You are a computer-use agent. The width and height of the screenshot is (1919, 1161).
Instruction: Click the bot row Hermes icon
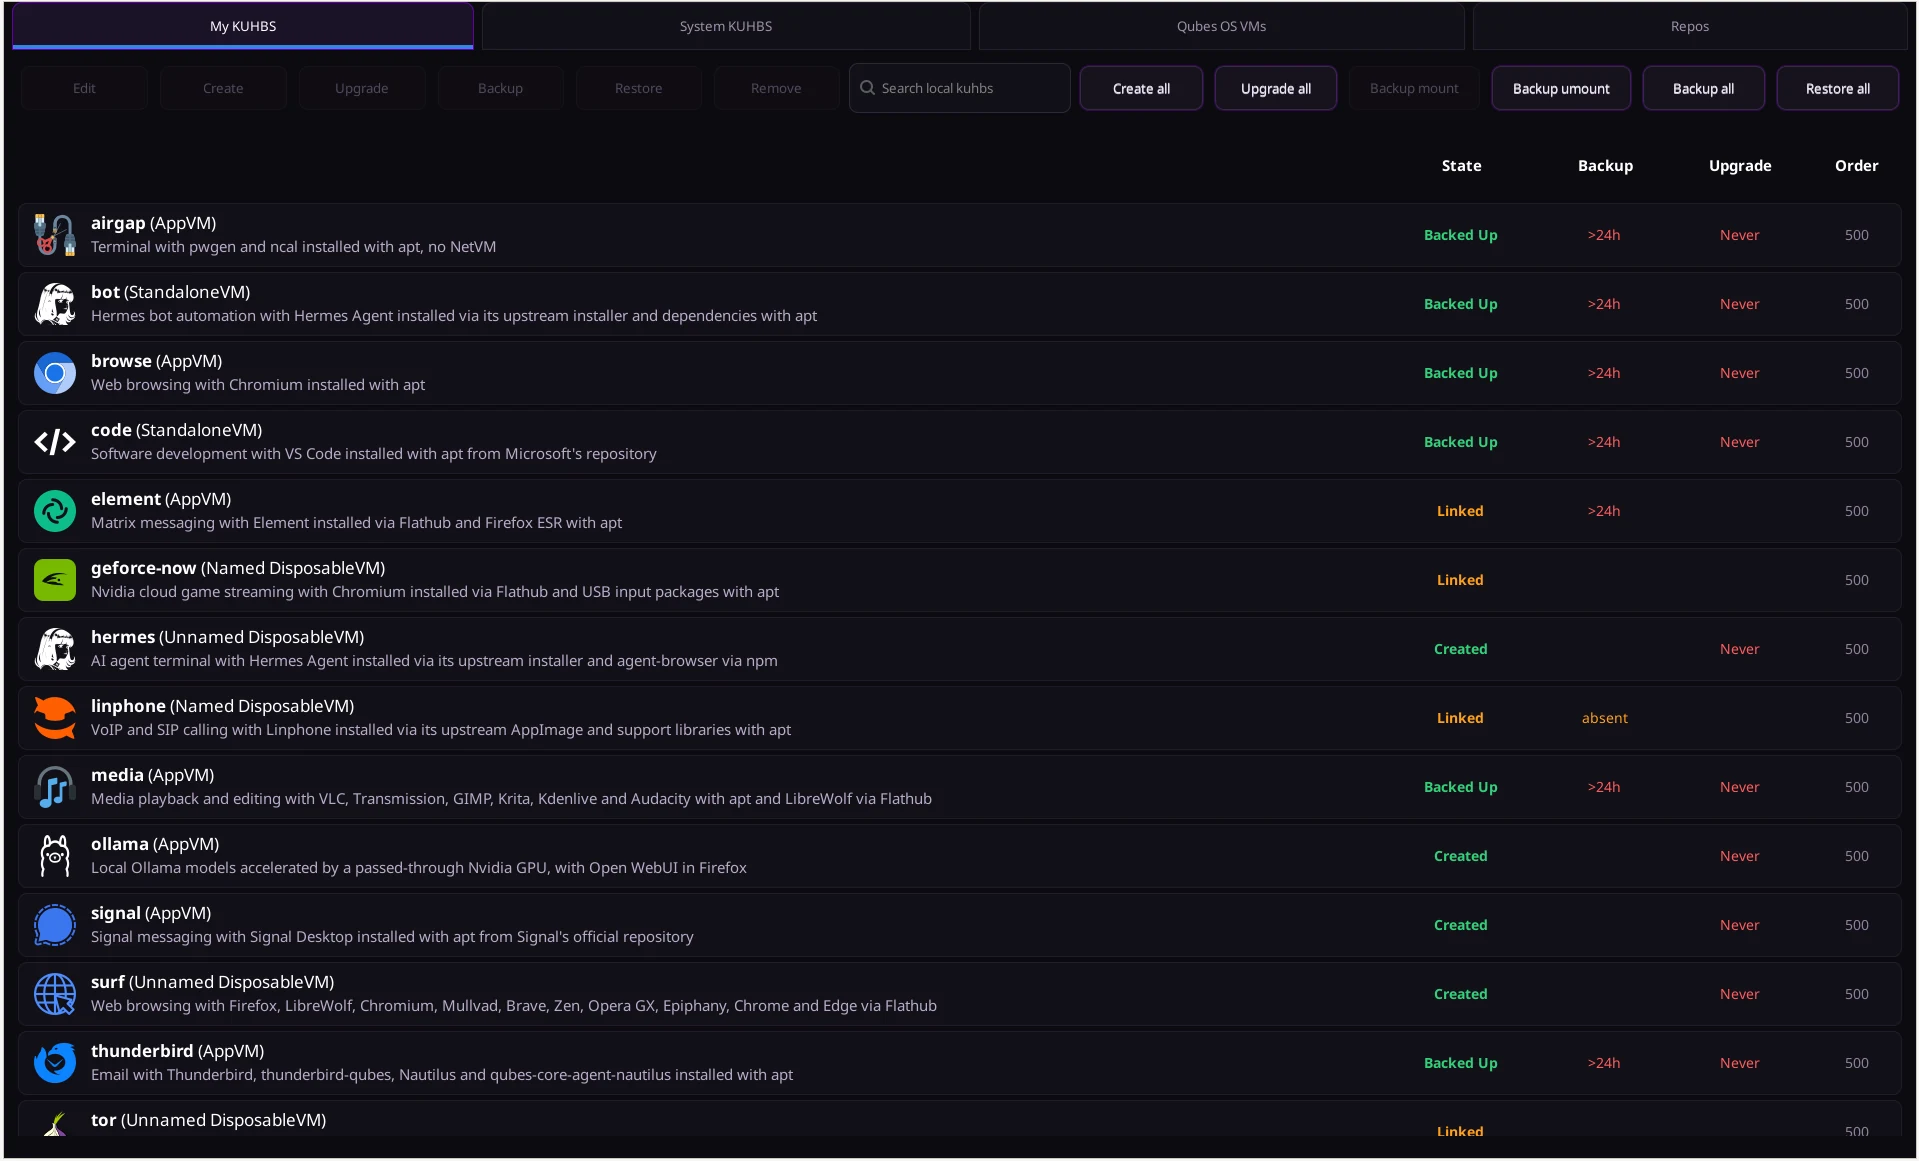click(55, 304)
